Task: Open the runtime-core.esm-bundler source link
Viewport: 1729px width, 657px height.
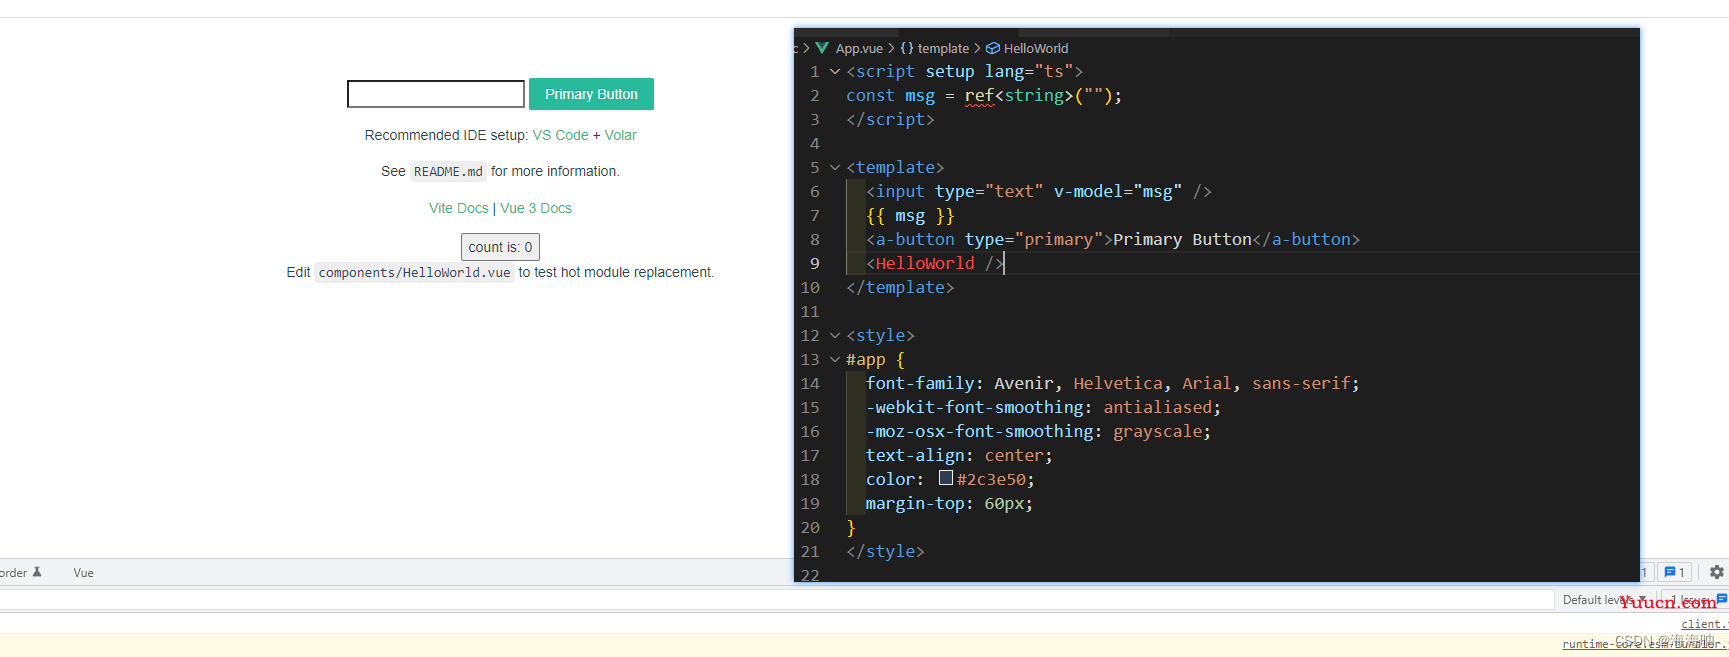Action: (1645, 644)
